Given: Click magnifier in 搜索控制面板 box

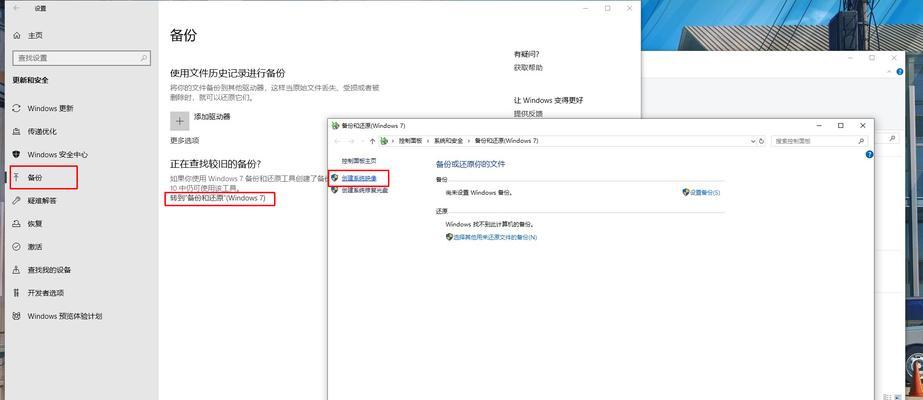Looking at the screenshot, I should click(861, 141).
